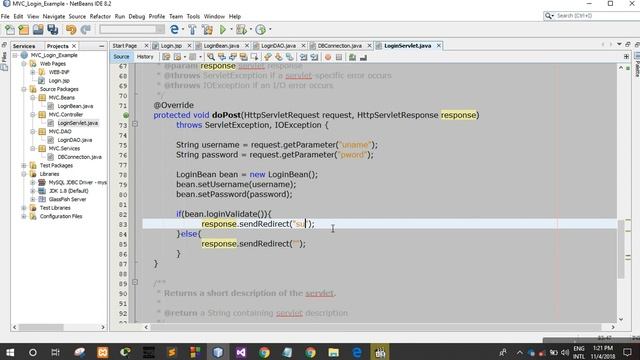640x360 pixels.
Task: Click the Start Macro Recording red circle icon
Action: (x=328, y=57)
